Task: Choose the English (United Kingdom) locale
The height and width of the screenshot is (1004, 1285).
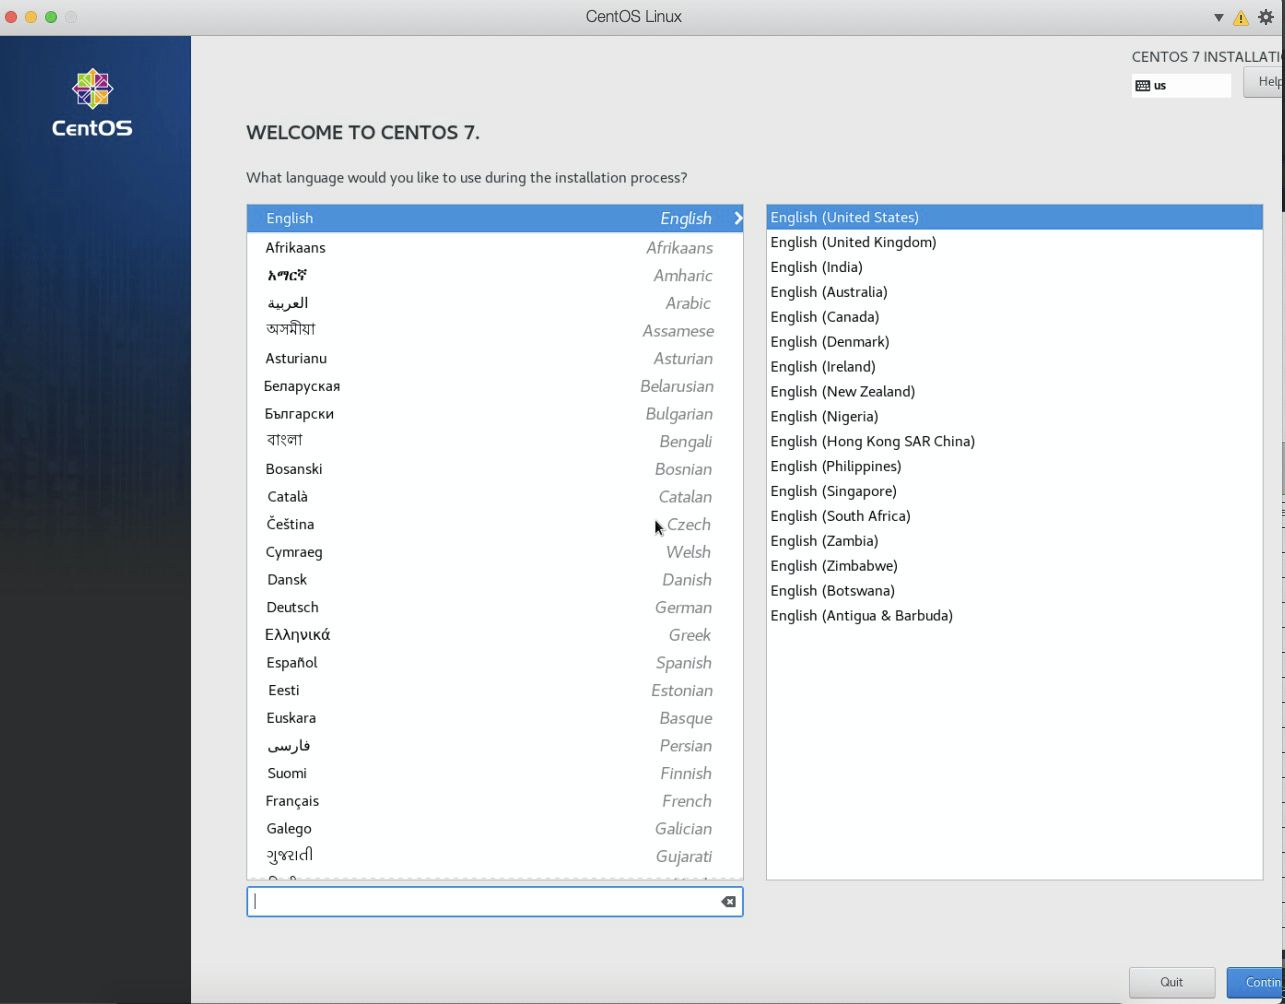Action: point(1014,242)
